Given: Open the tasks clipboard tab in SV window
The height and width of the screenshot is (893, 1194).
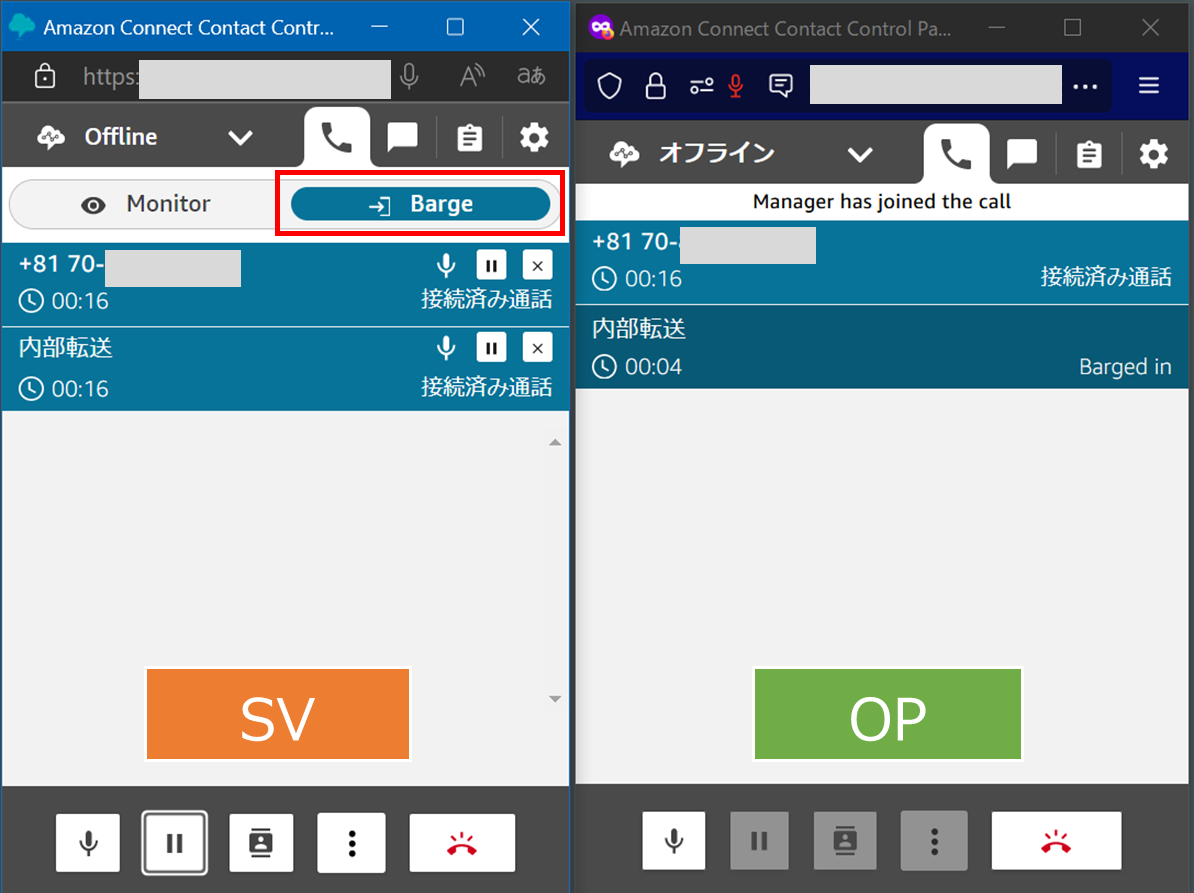Looking at the screenshot, I should (469, 138).
